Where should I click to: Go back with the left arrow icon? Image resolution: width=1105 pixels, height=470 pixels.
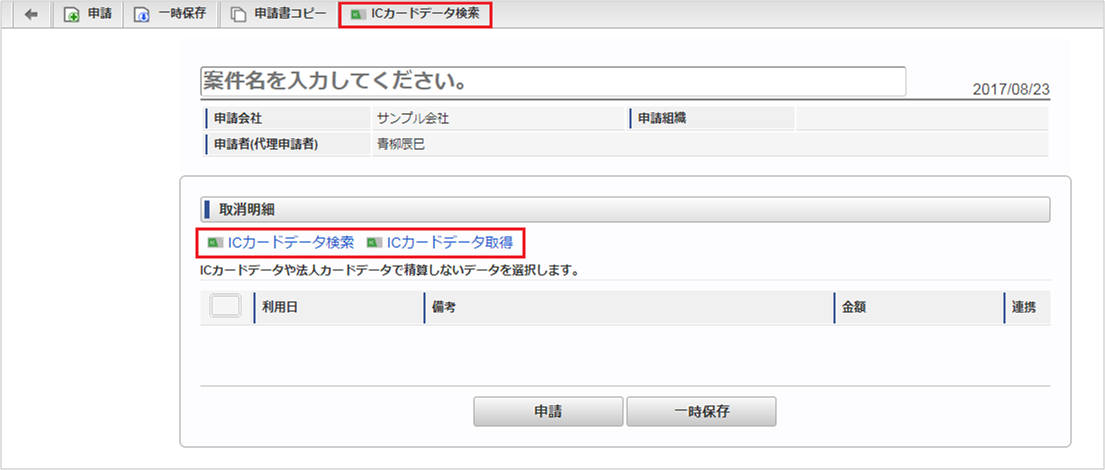(30, 15)
